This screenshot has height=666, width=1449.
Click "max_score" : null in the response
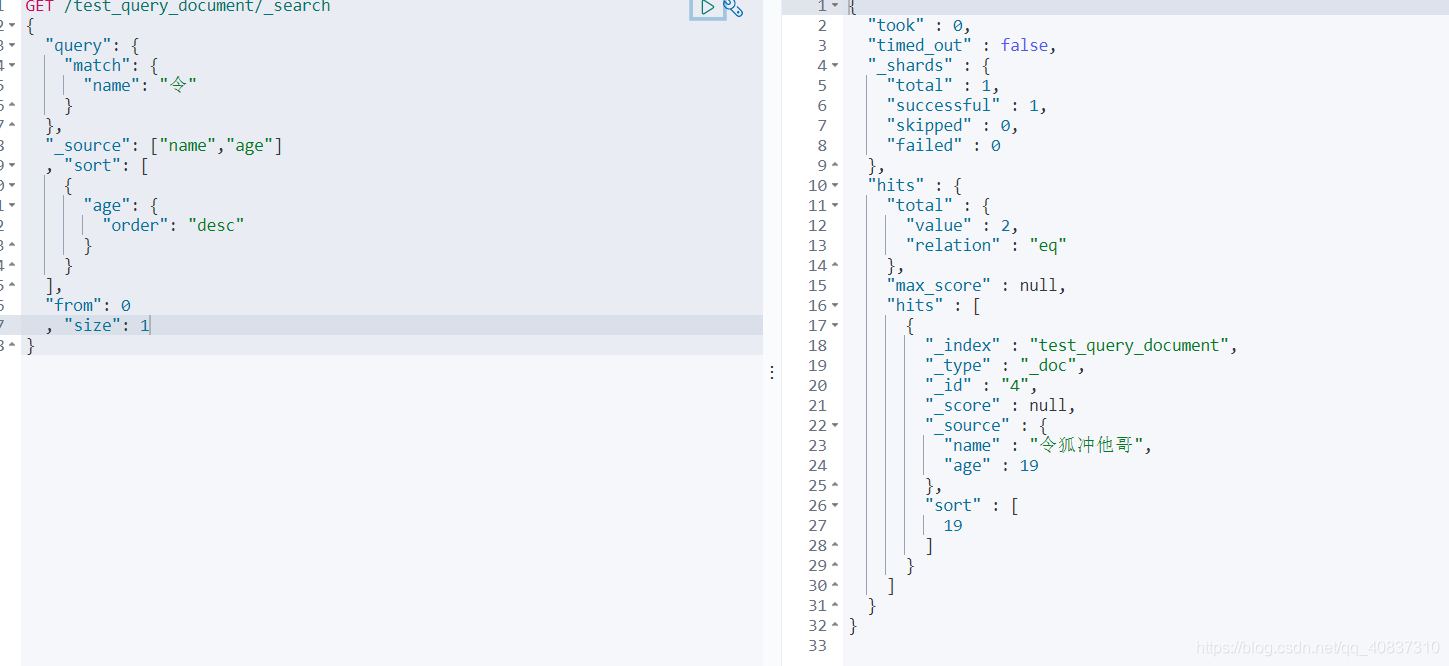pos(976,285)
